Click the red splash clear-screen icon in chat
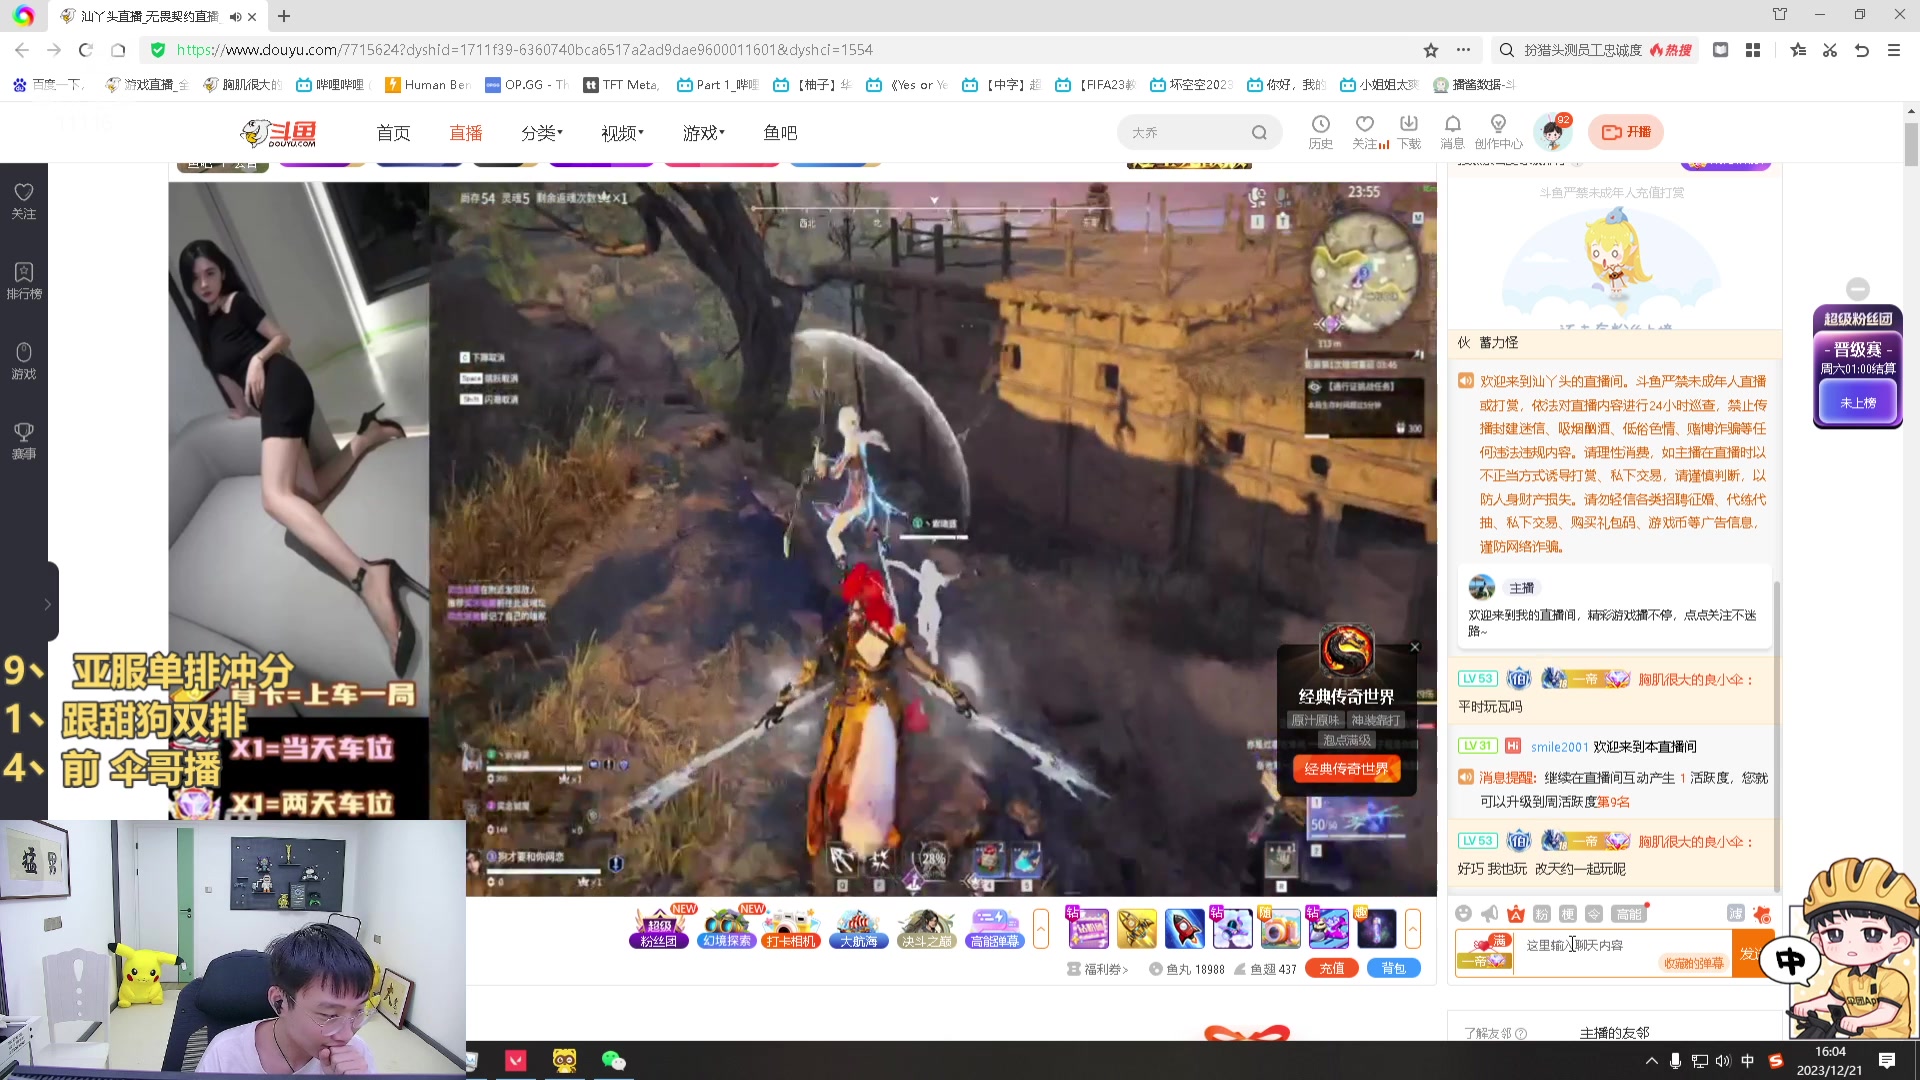Screen dimensions: 1920x1080 tap(1762, 913)
